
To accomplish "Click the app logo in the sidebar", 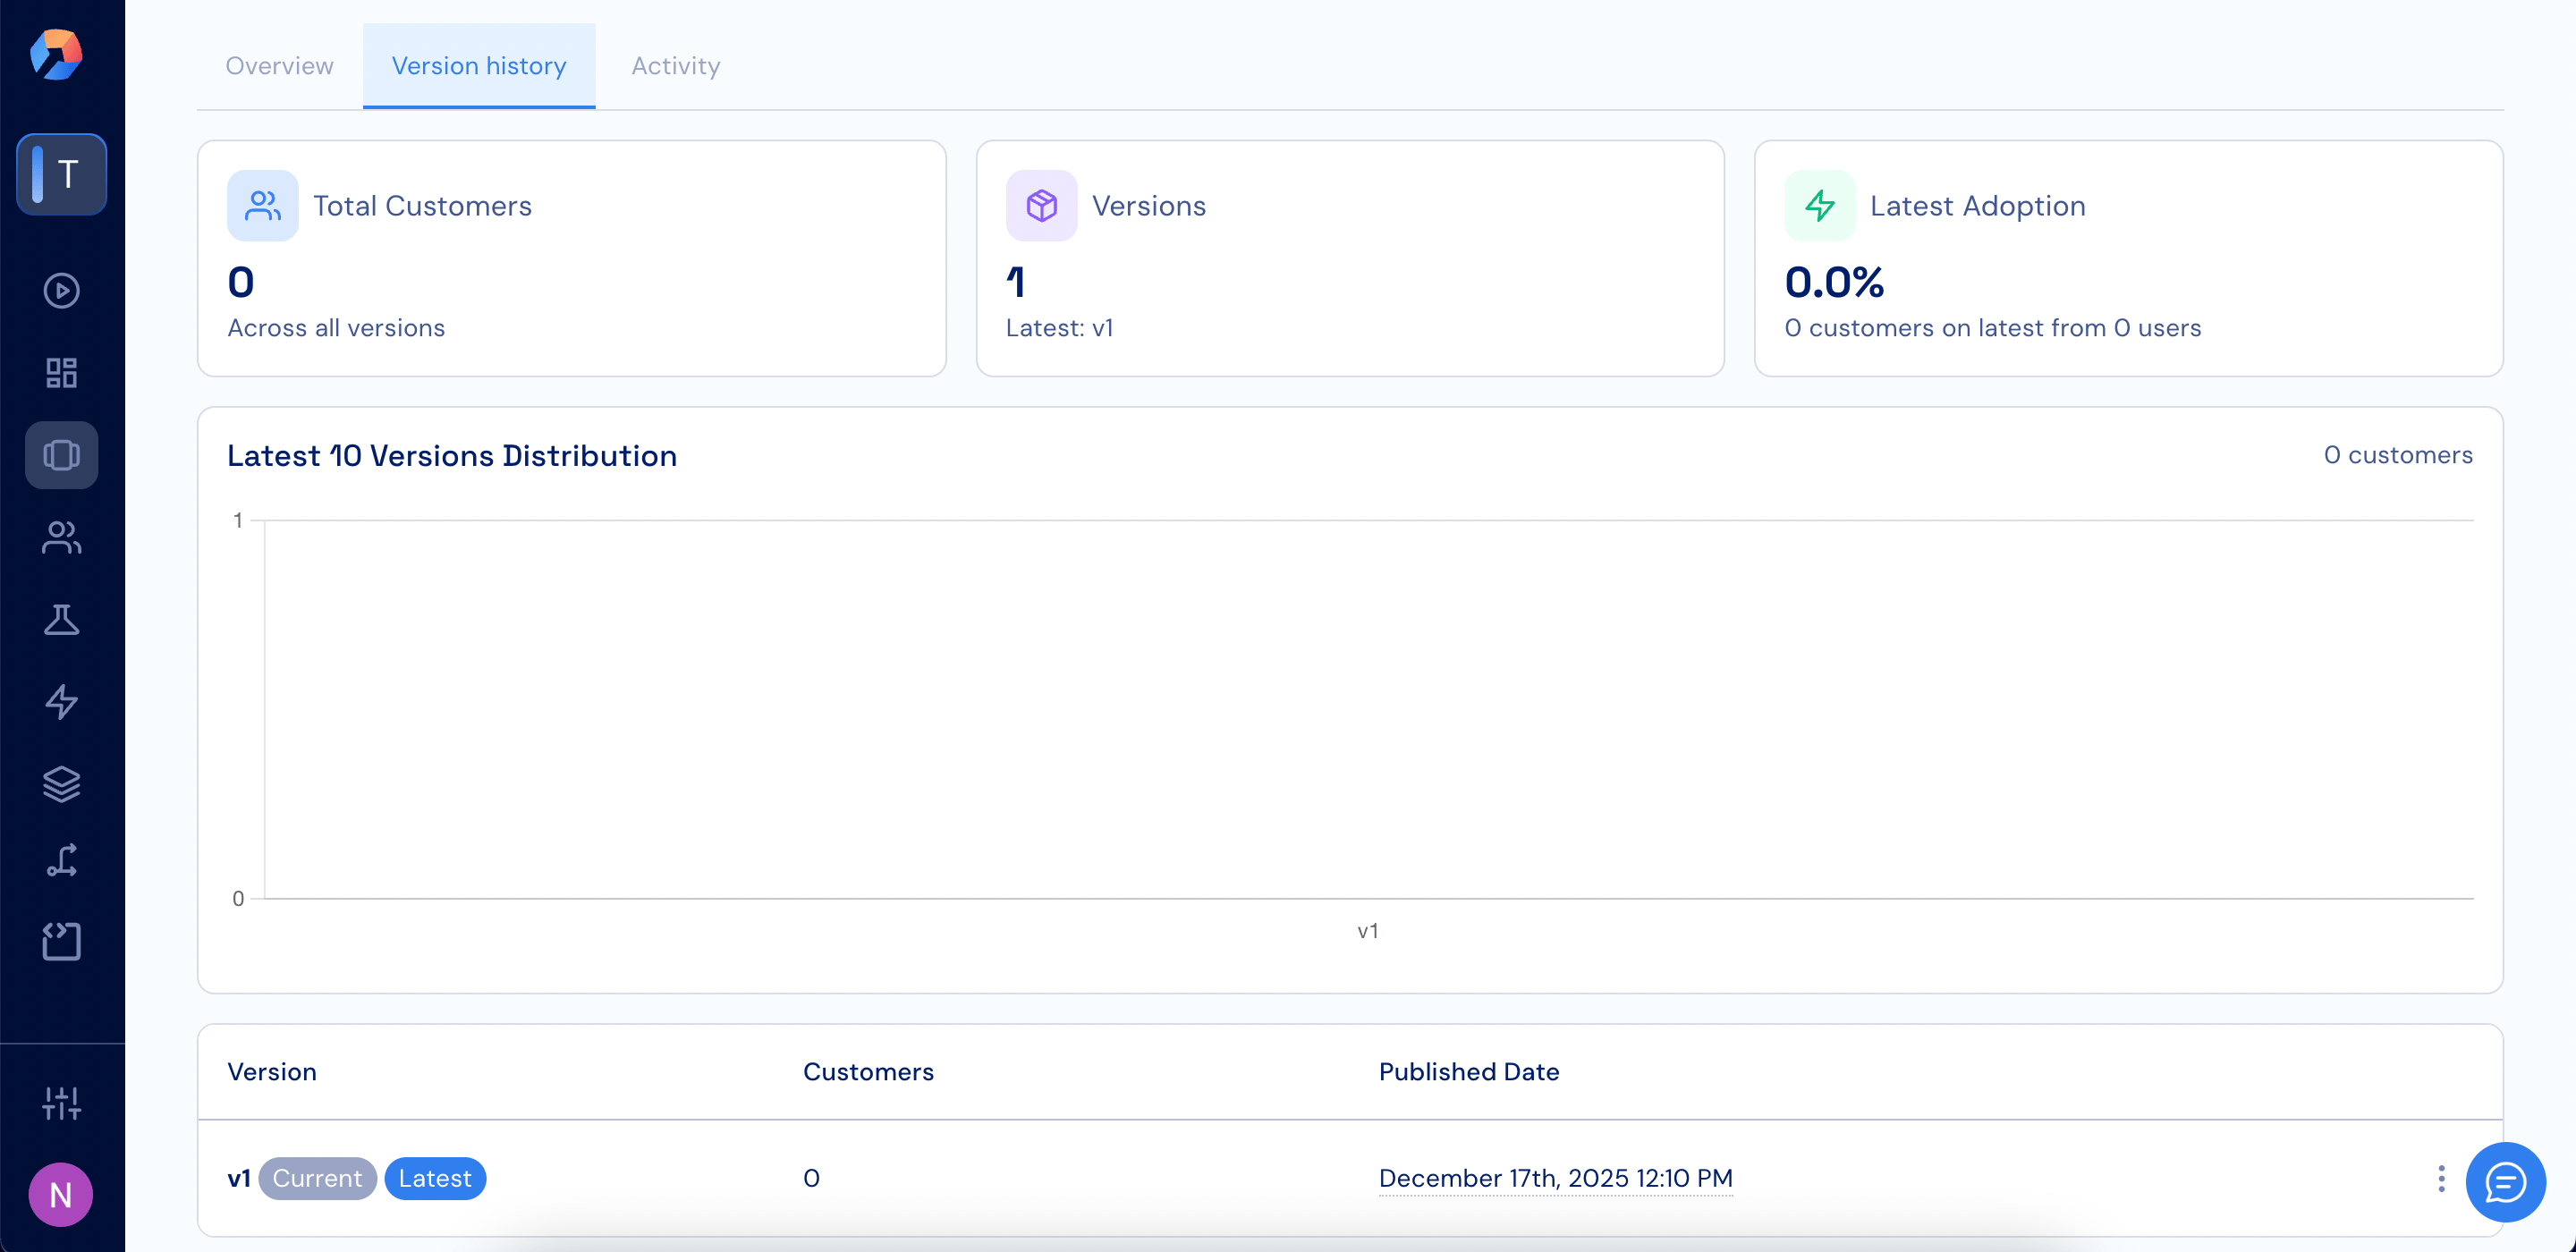I will (x=57, y=54).
